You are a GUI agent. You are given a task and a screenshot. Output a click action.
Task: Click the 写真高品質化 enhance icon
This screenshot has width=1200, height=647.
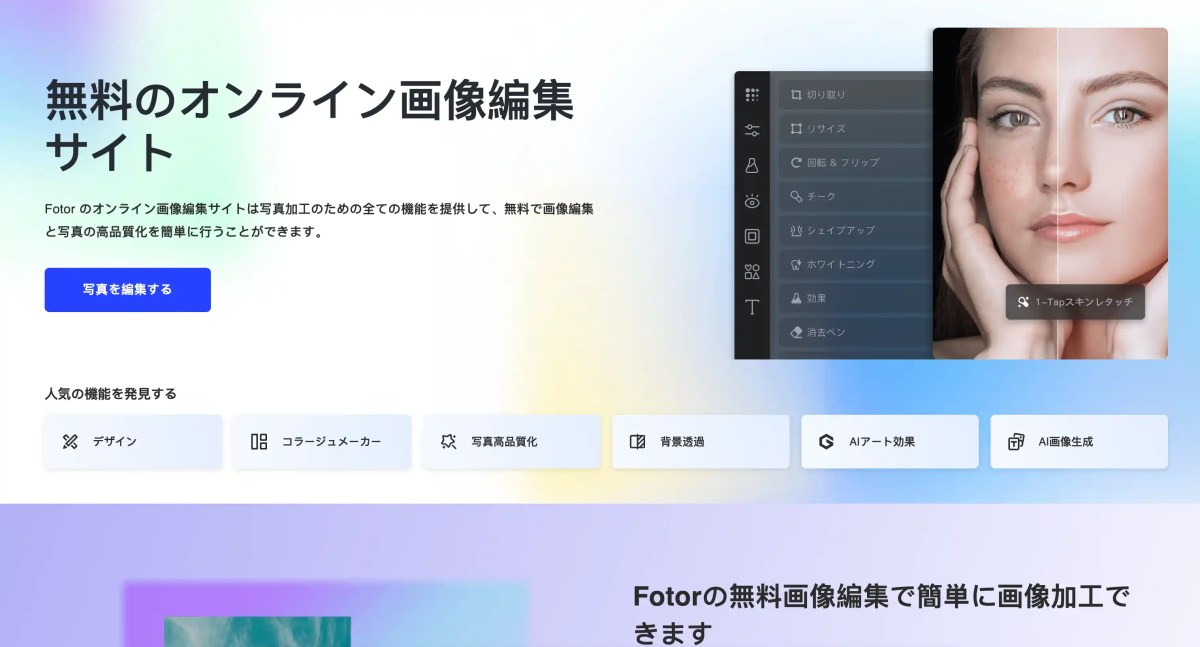pos(448,441)
